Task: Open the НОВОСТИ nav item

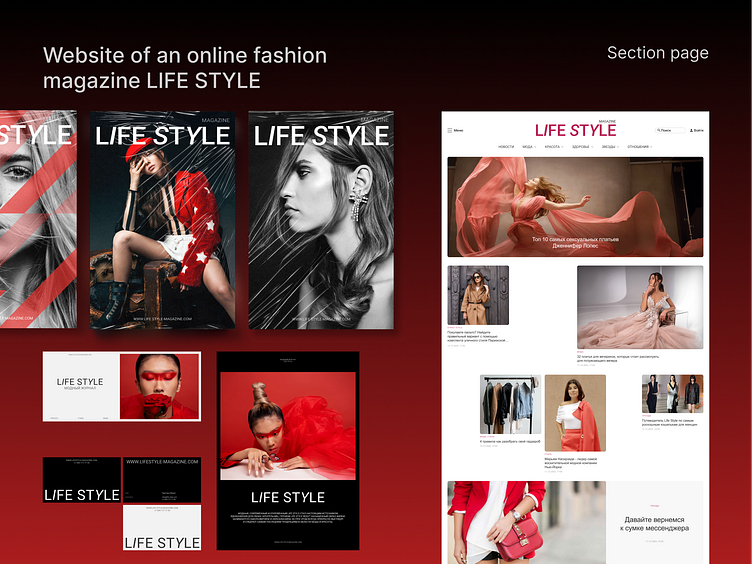Action: 505,147
